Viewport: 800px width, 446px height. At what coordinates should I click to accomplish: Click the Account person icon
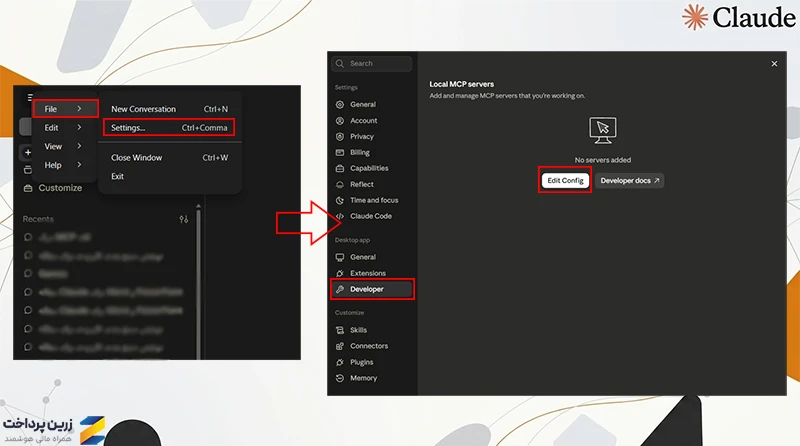(x=340, y=121)
